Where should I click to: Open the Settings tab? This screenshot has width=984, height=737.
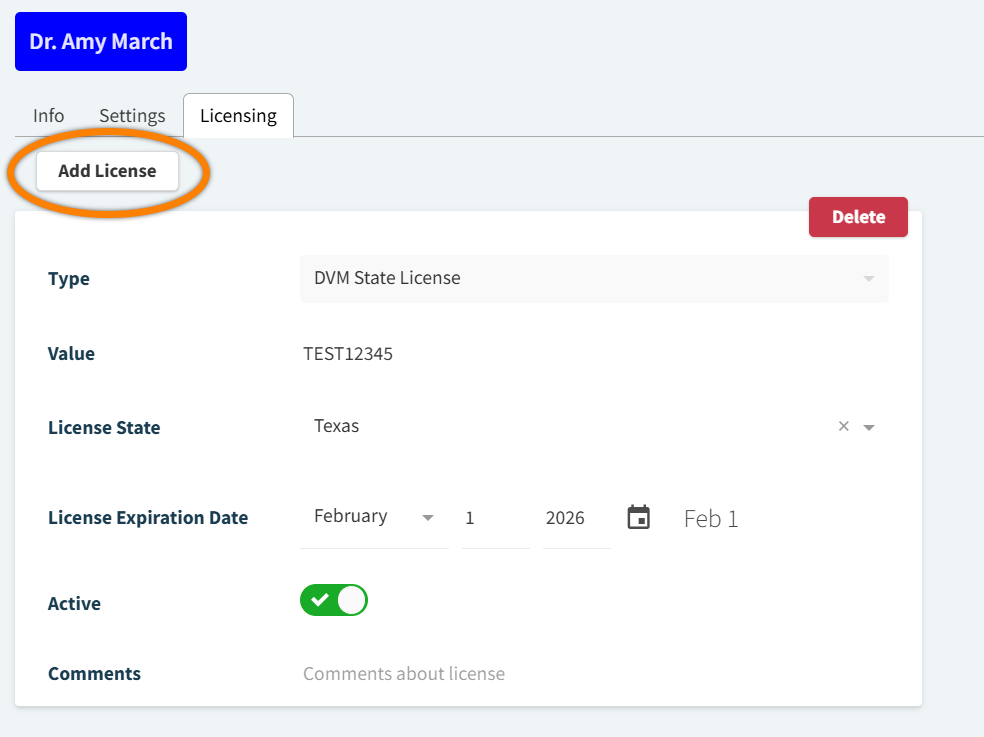coord(131,115)
